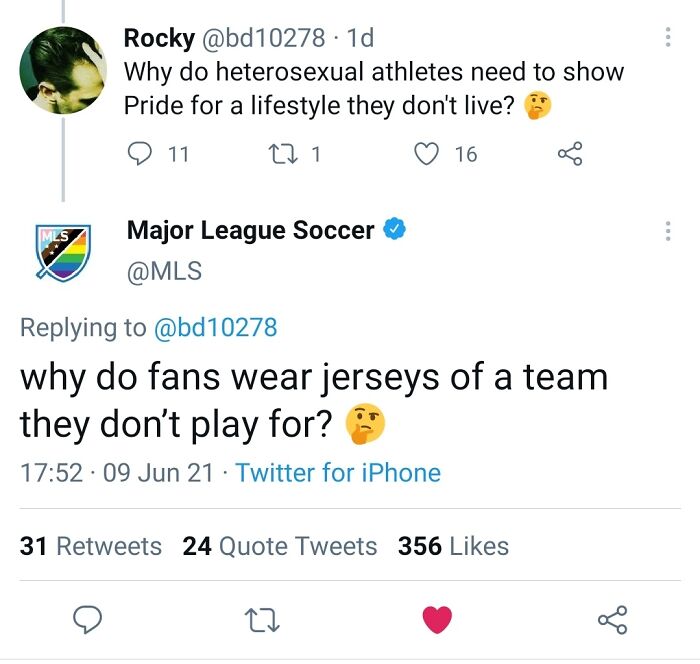Open more options for Rocky's tweet
700x664 pixels.
(x=667, y=38)
